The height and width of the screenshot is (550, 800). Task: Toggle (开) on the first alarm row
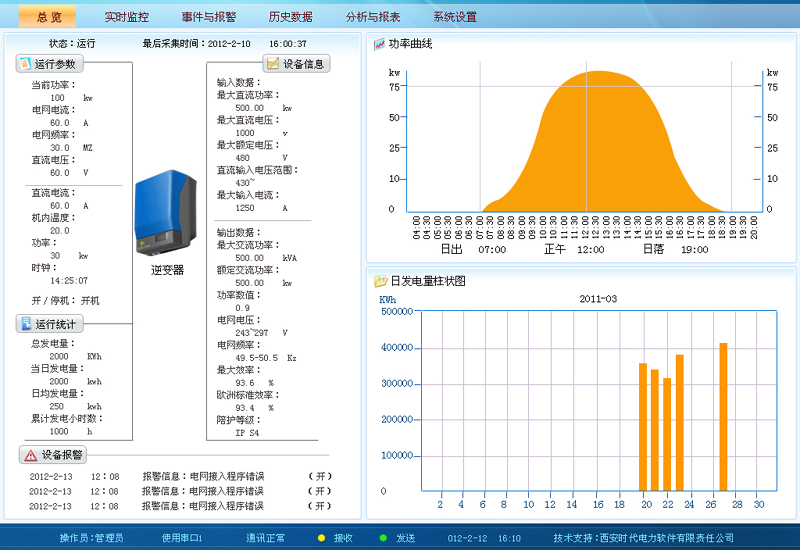(x=319, y=477)
